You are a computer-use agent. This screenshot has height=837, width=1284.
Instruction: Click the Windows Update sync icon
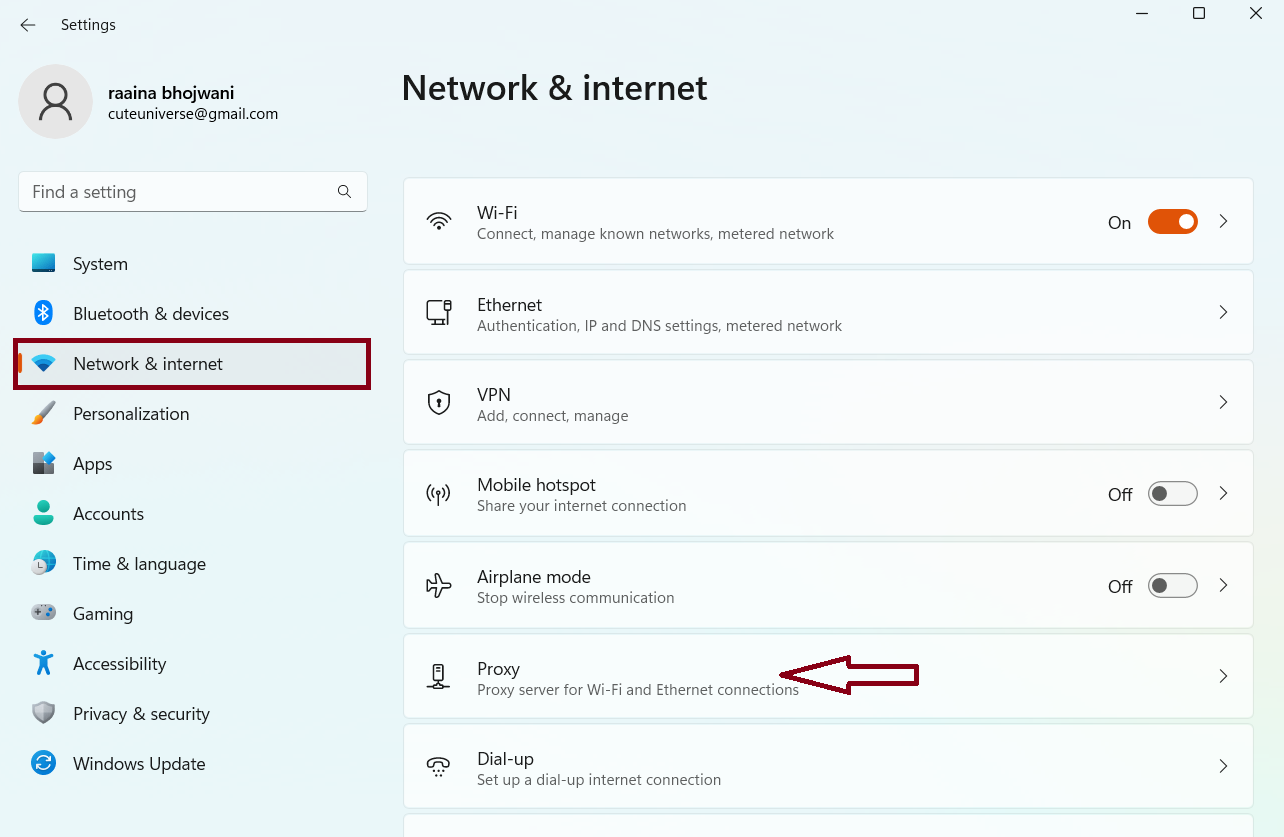pyautogui.click(x=43, y=763)
